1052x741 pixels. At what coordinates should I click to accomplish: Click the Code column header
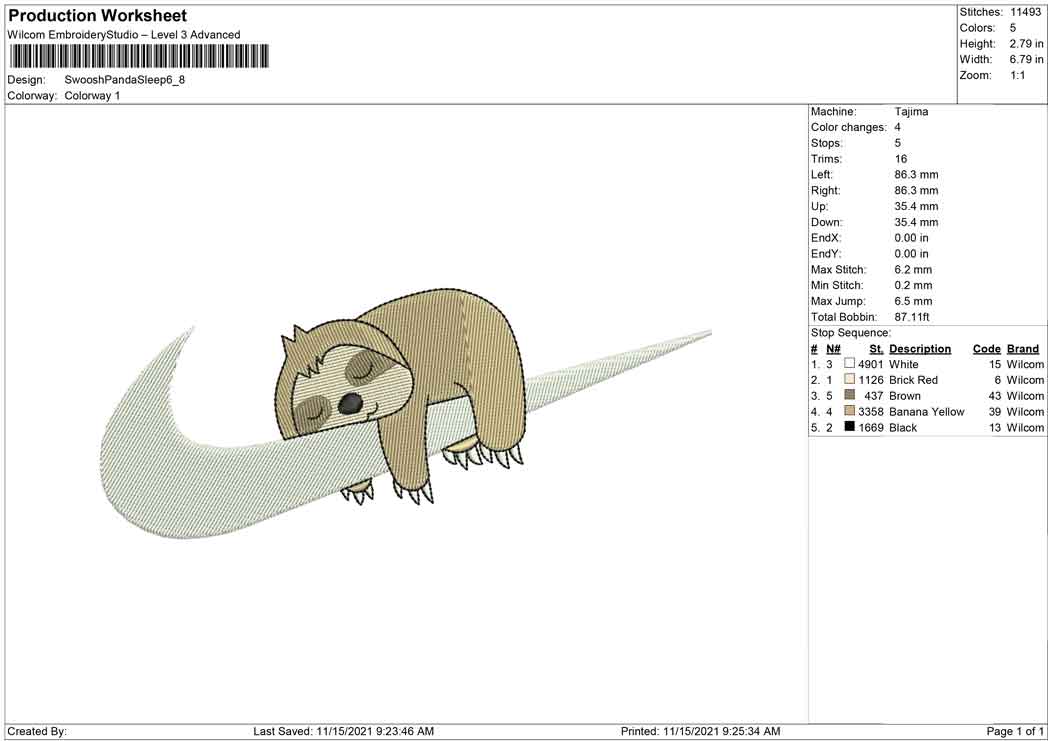[x=987, y=349]
